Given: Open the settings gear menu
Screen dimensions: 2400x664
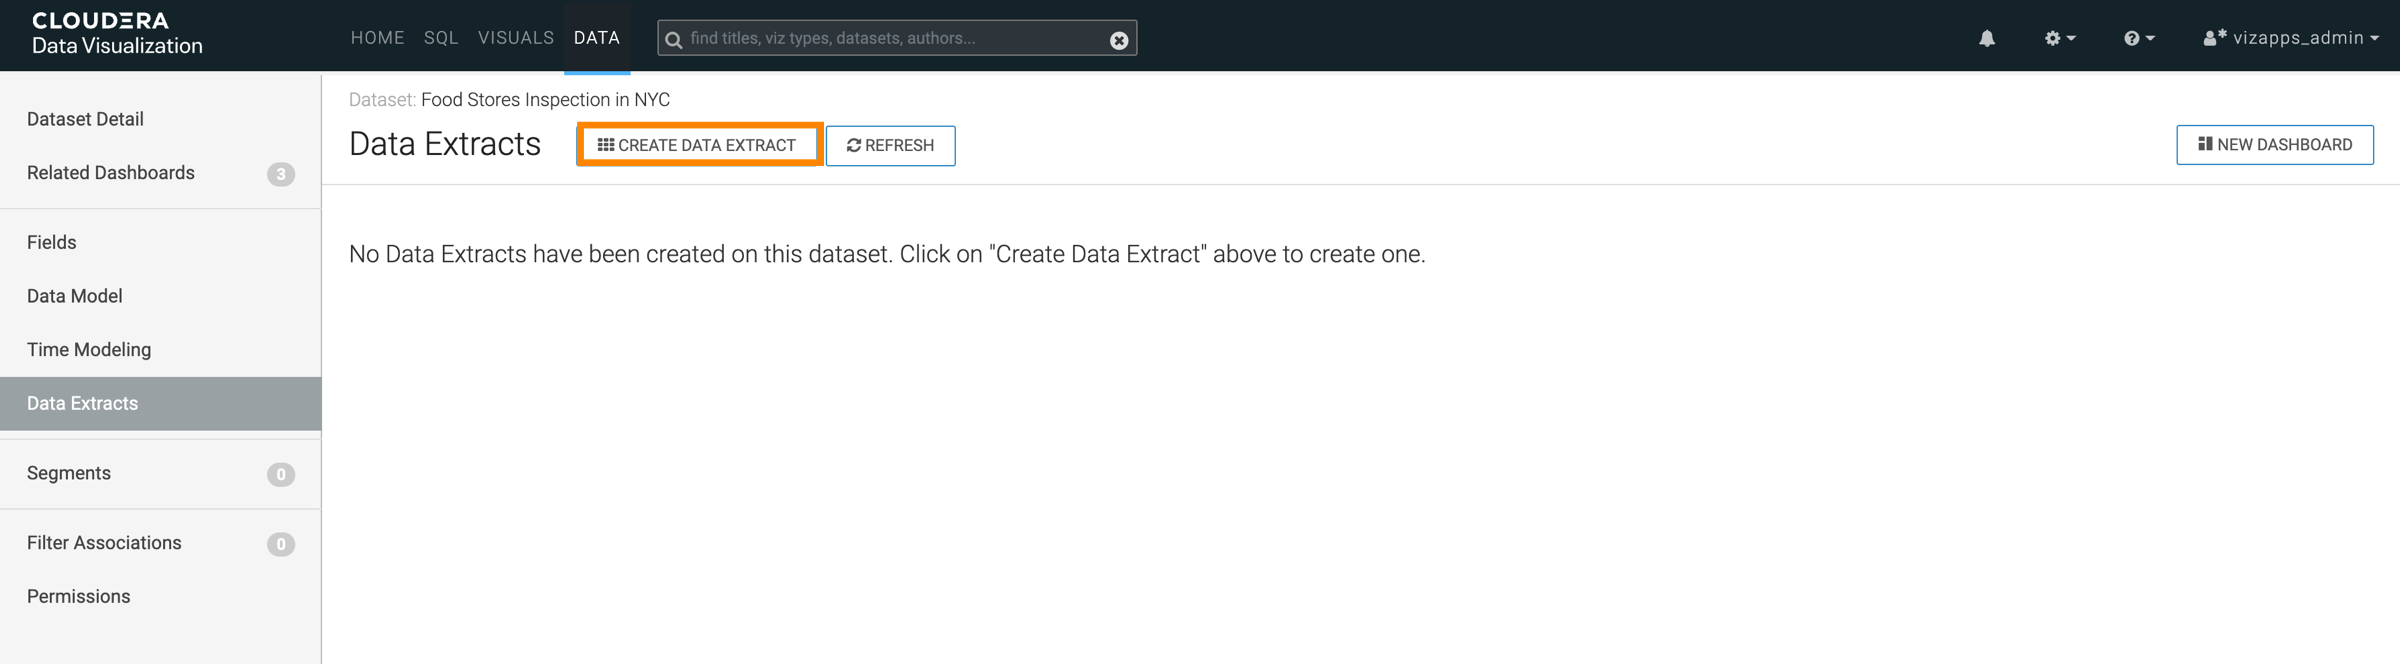Looking at the screenshot, I should (2059, 38).
